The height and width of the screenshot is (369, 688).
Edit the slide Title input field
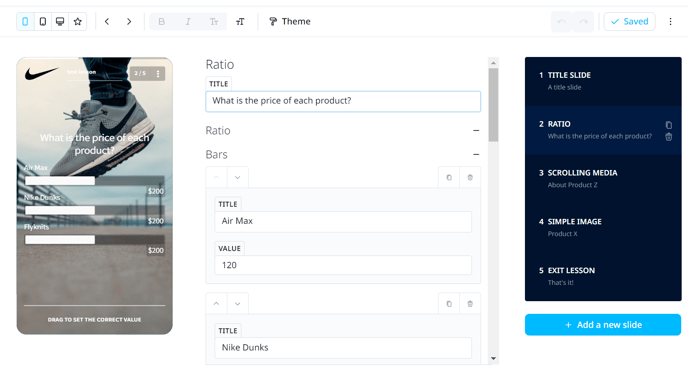[x=343, y=101]
